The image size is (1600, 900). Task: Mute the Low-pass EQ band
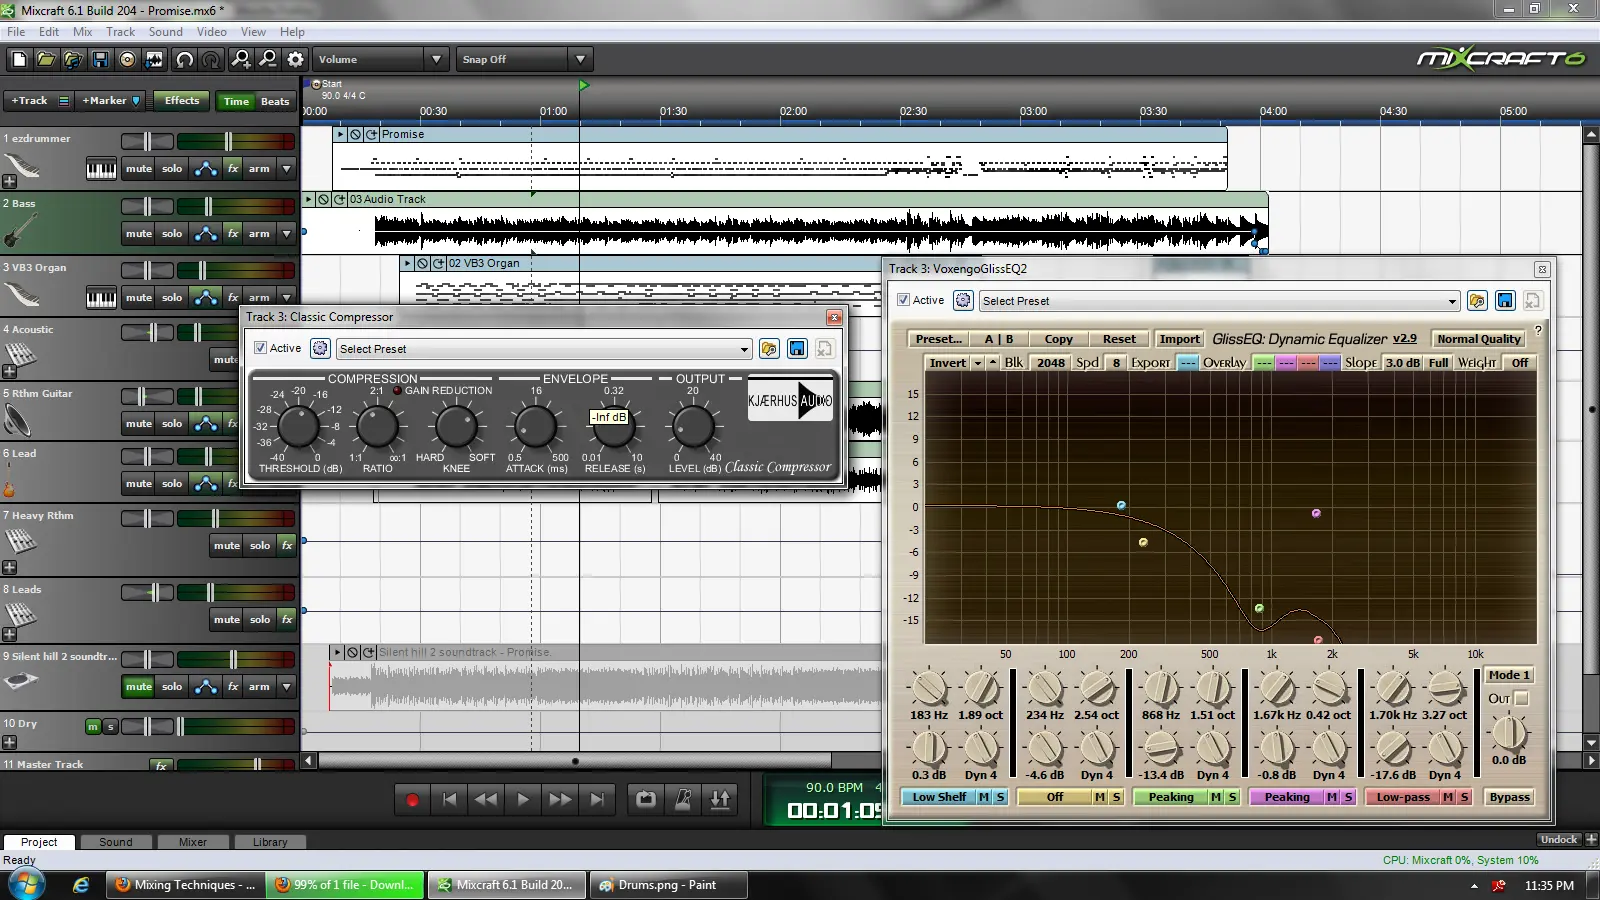pos(1448,797)
